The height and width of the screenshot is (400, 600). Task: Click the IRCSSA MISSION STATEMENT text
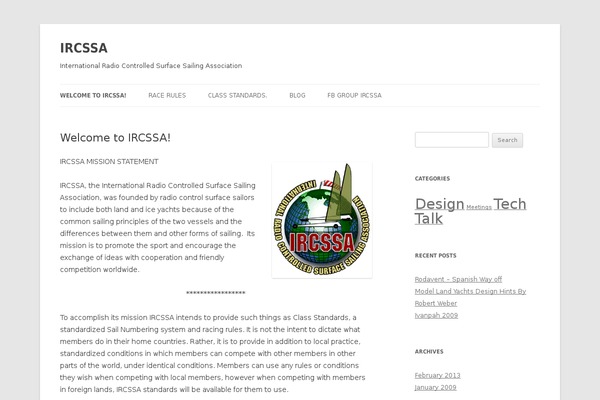[109, 162]
